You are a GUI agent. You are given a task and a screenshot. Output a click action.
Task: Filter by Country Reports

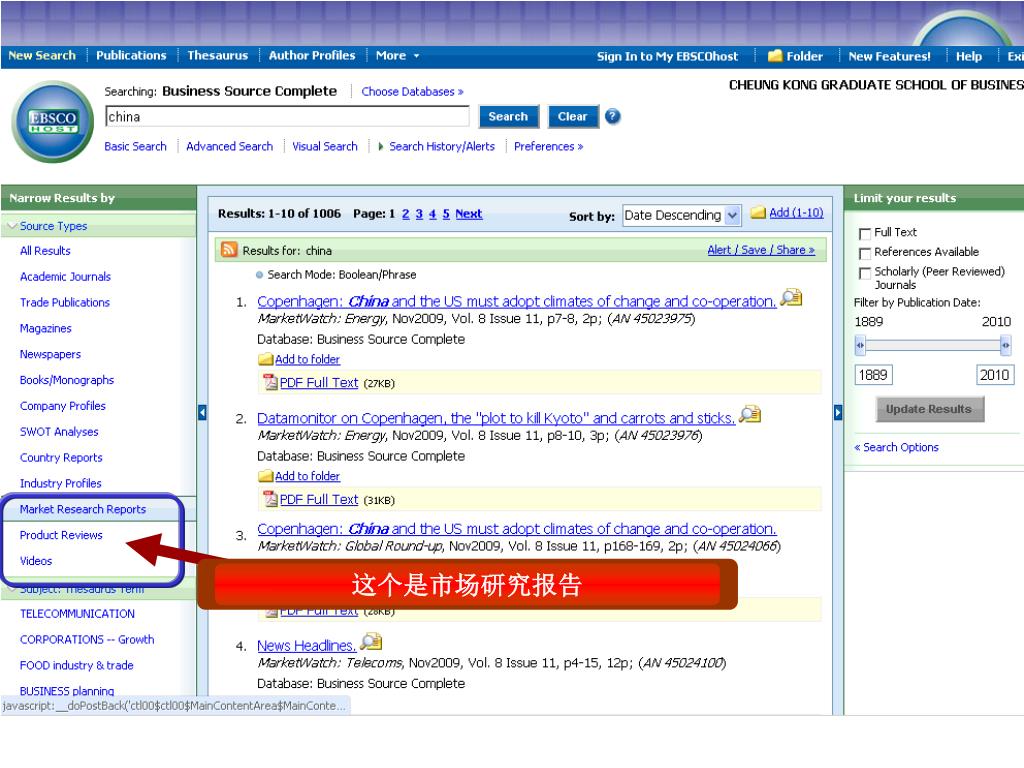(61, 458)
